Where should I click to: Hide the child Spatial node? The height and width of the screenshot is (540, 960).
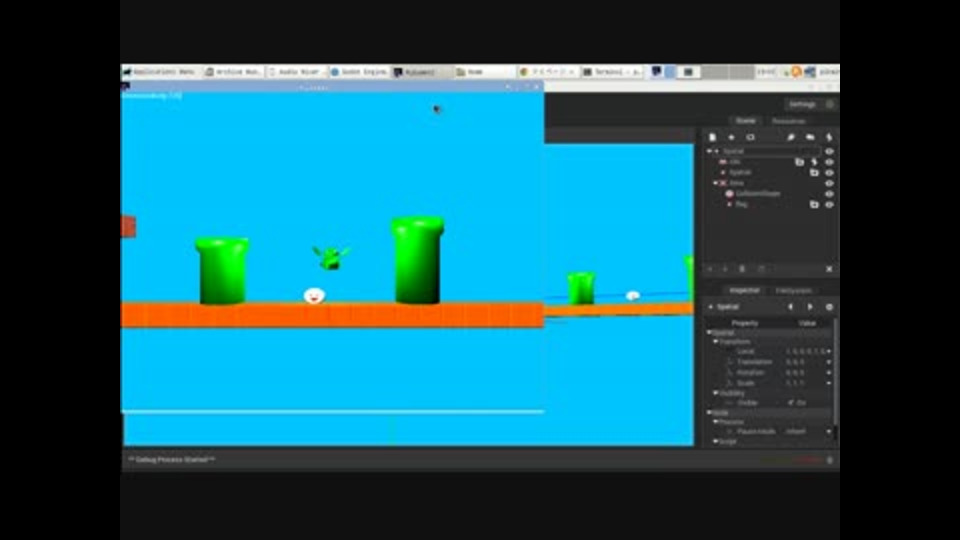click(829, 173)
